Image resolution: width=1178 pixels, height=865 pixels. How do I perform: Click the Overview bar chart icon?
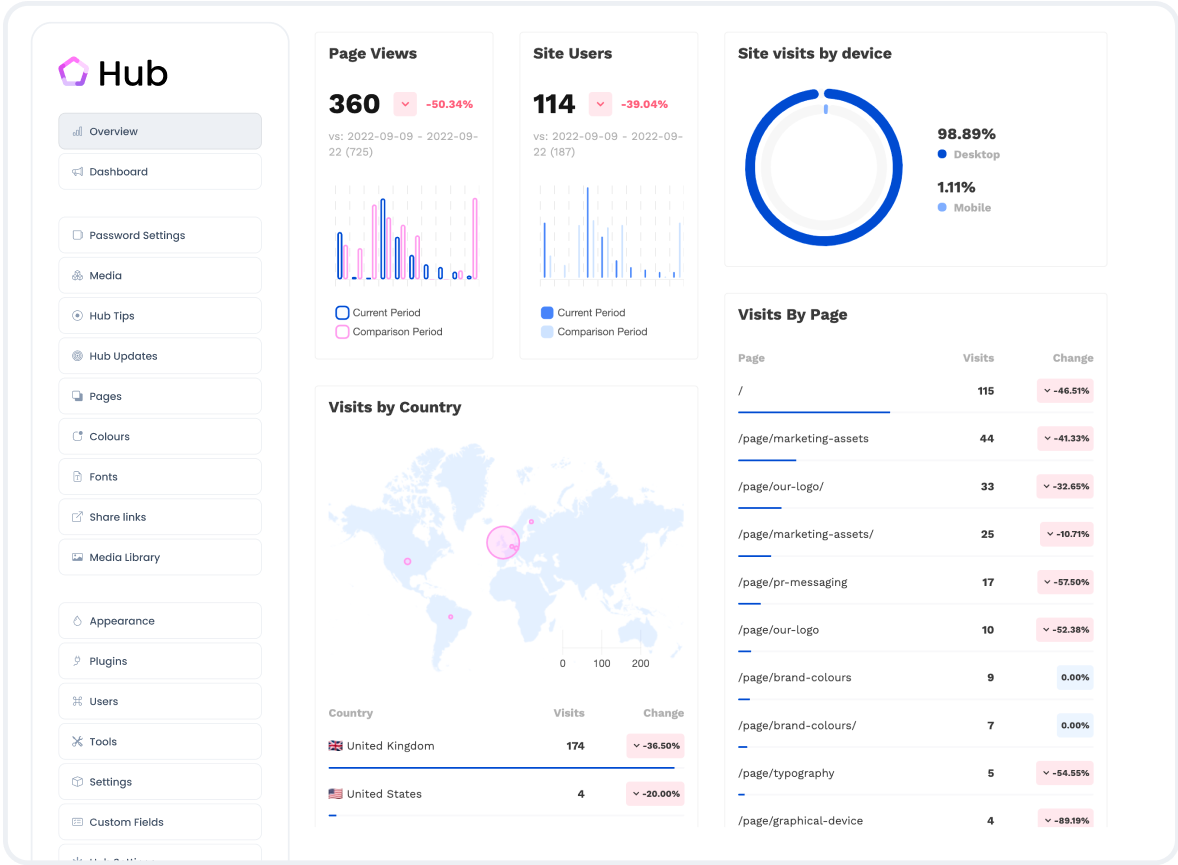click(77, 132)
